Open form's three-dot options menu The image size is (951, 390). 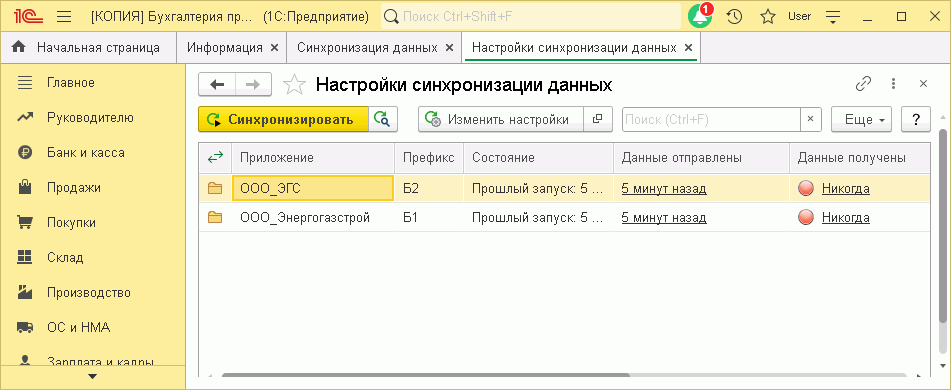tap(893, 84)
